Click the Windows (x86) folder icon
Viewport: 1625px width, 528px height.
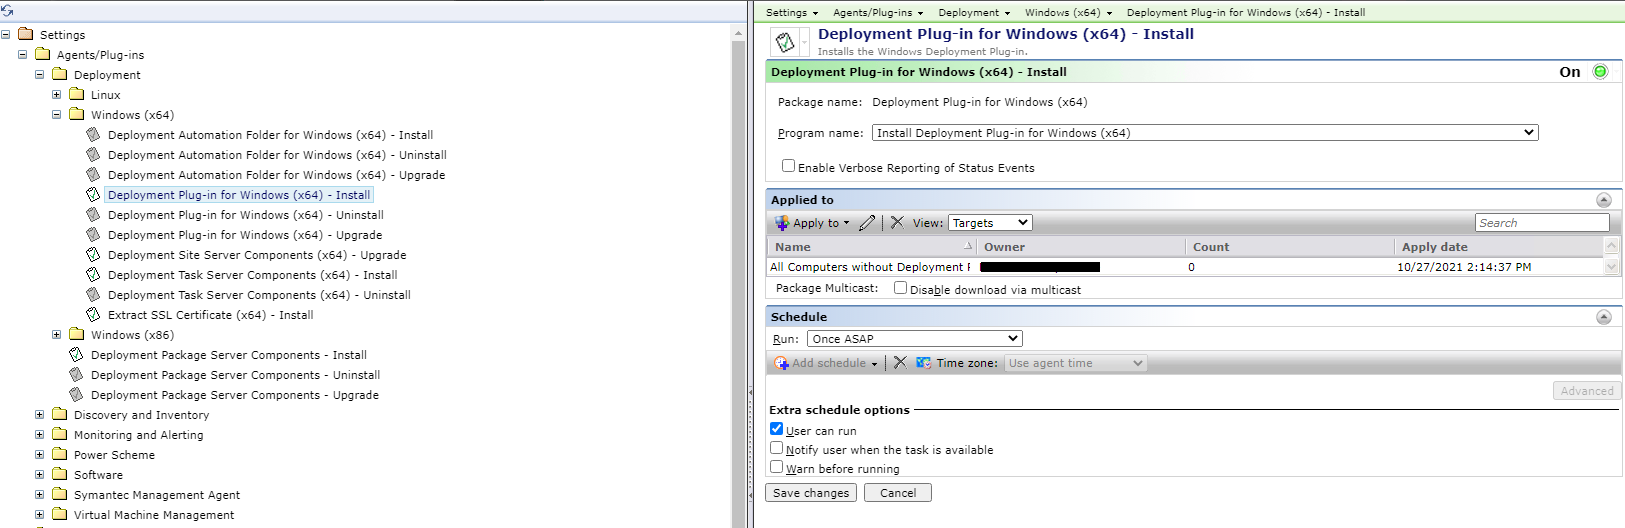(77, 334)
